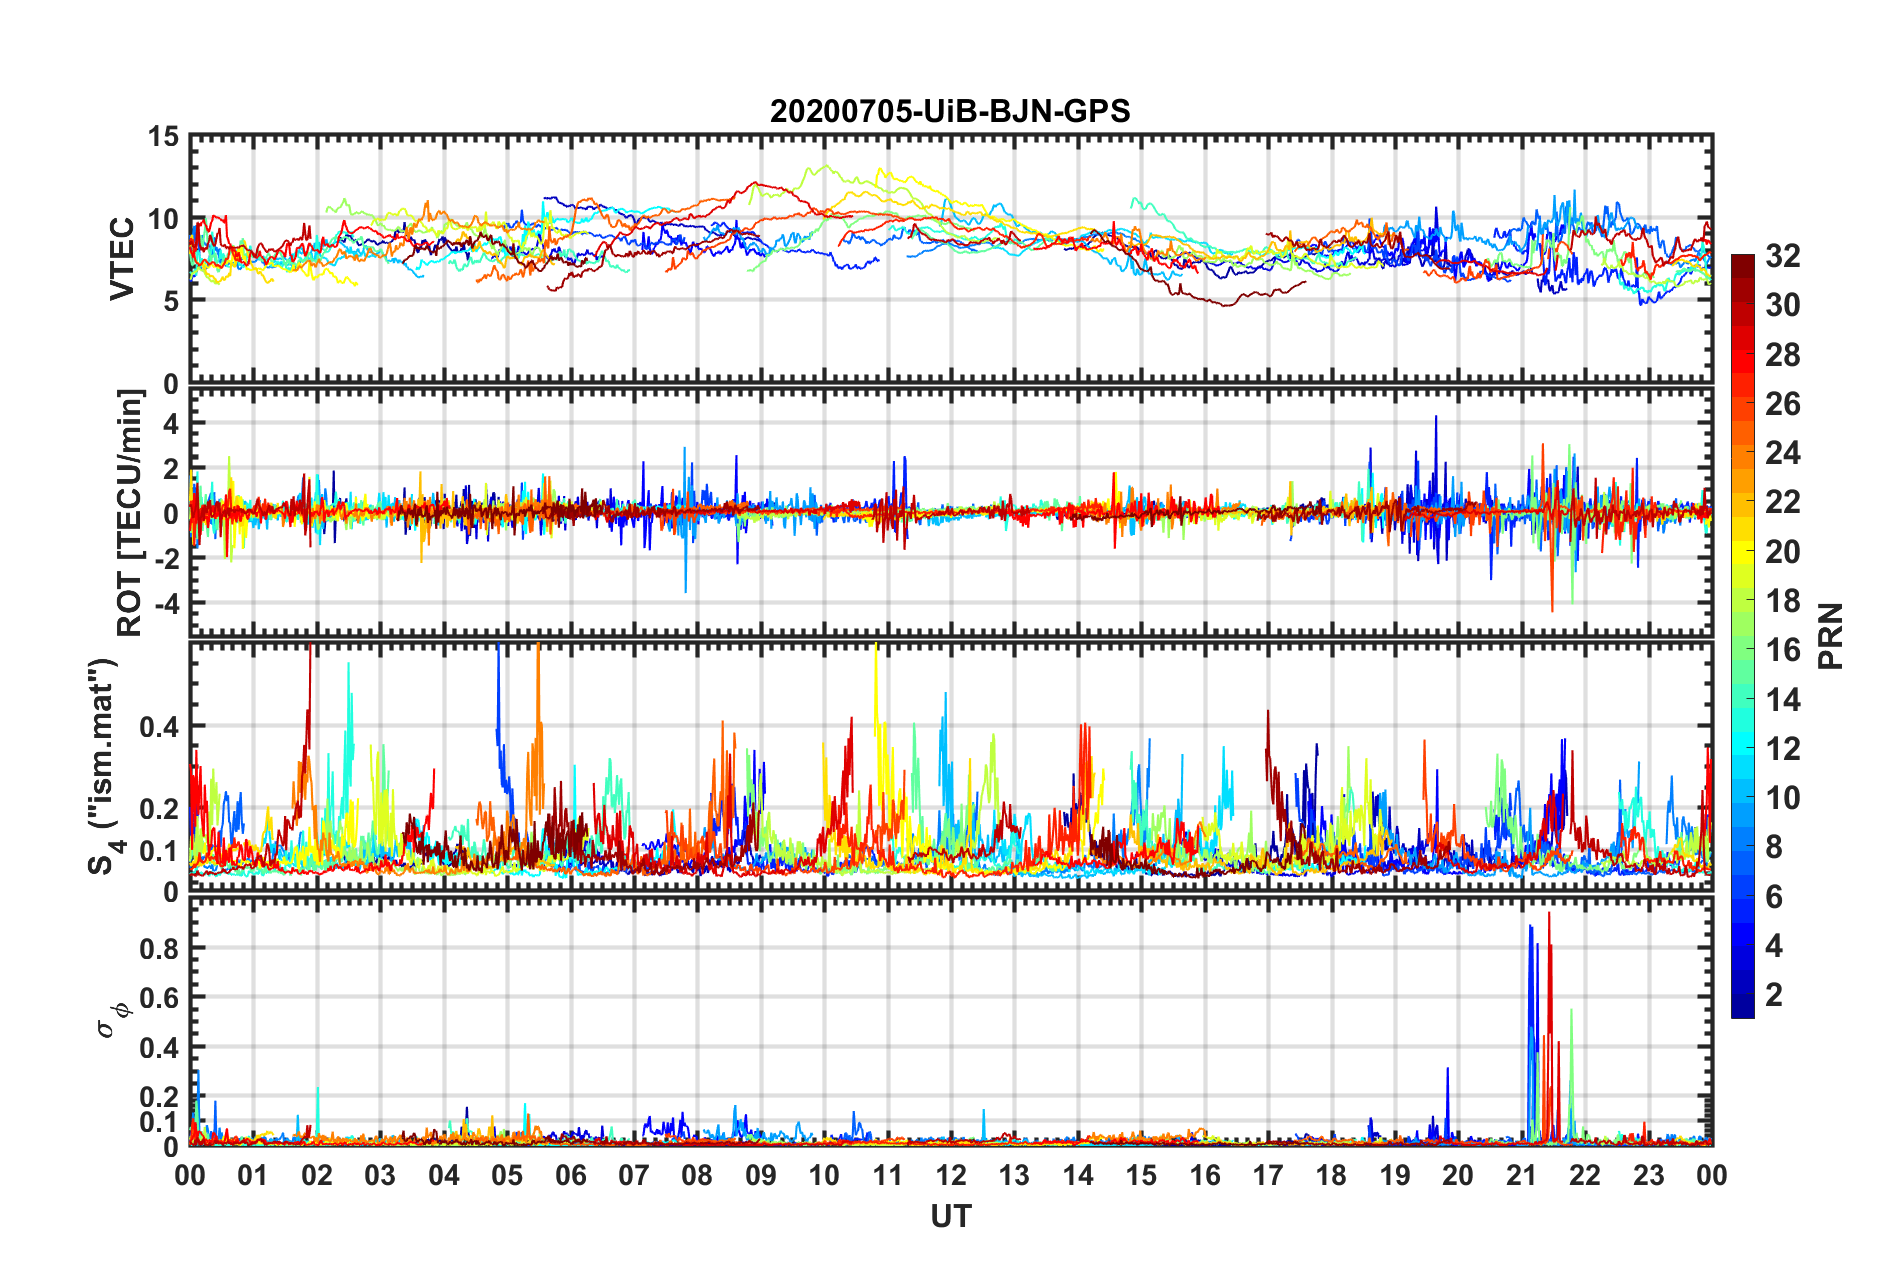Click the S4 axis tick label 0.4
1902x1272 pixels.
click(x=159, y=727)
